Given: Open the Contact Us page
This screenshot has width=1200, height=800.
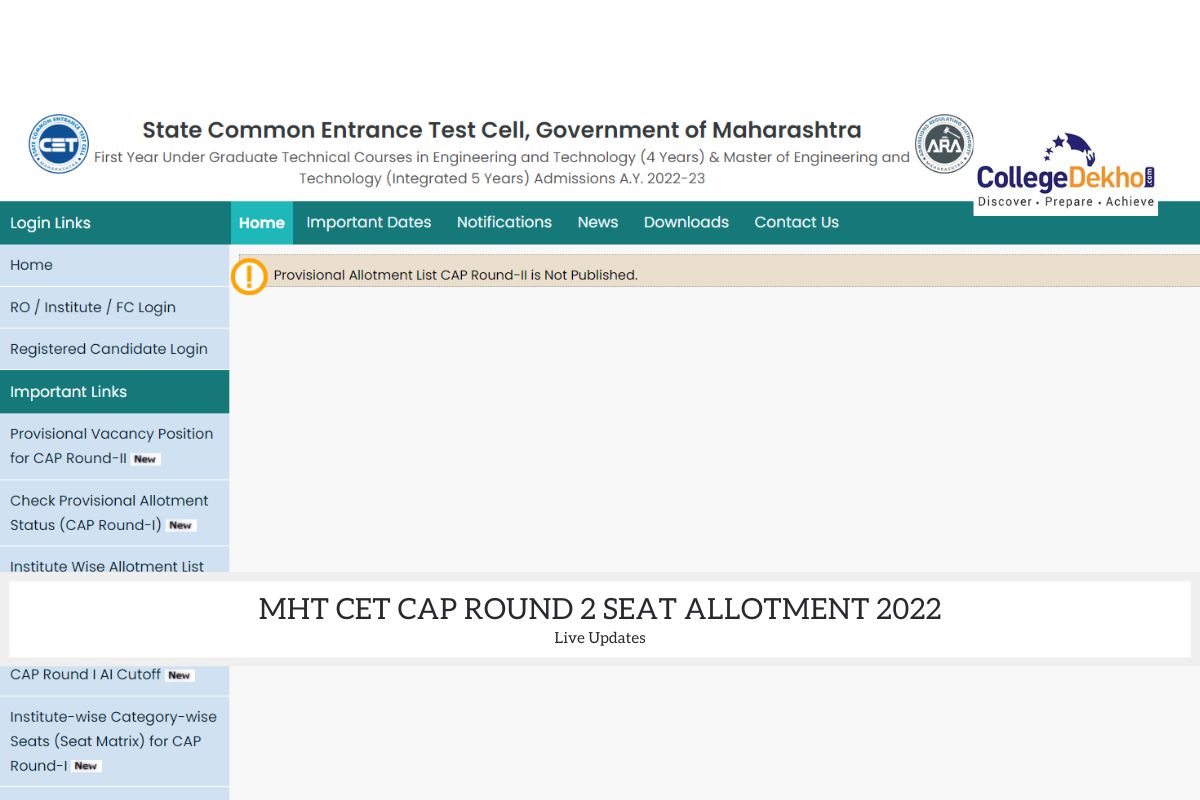Looking at the screenshot, I should pyautogui.click(x=796, y=222).
